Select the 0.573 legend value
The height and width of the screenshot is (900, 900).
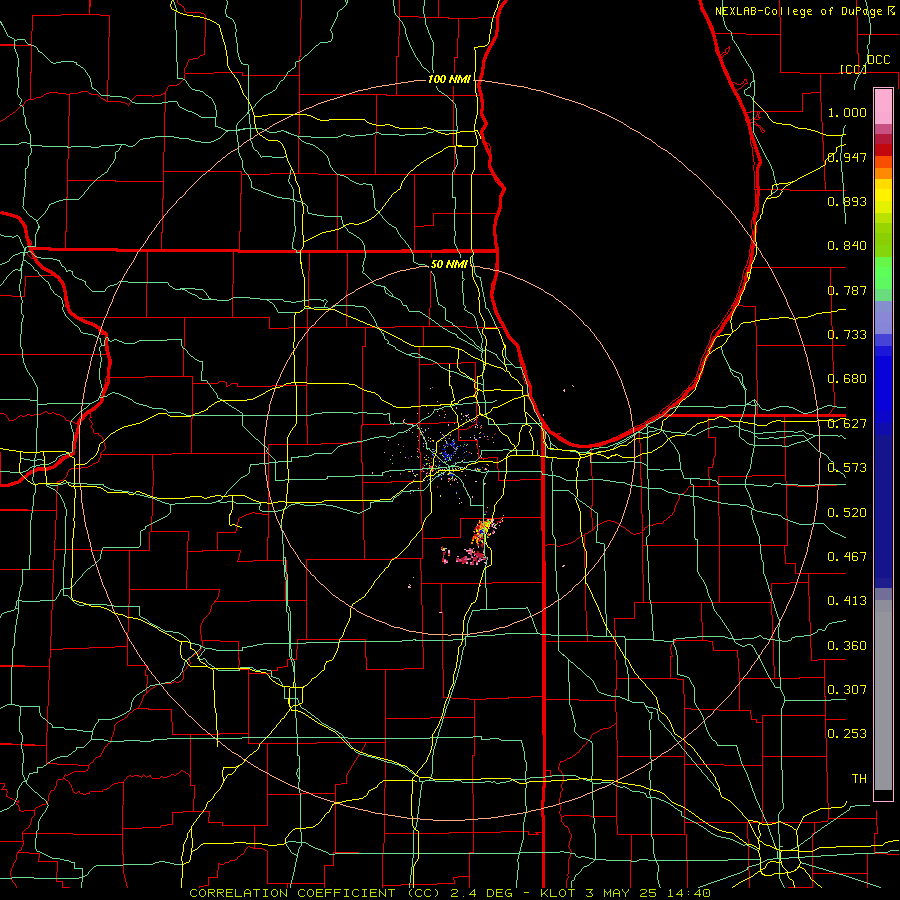847,468
